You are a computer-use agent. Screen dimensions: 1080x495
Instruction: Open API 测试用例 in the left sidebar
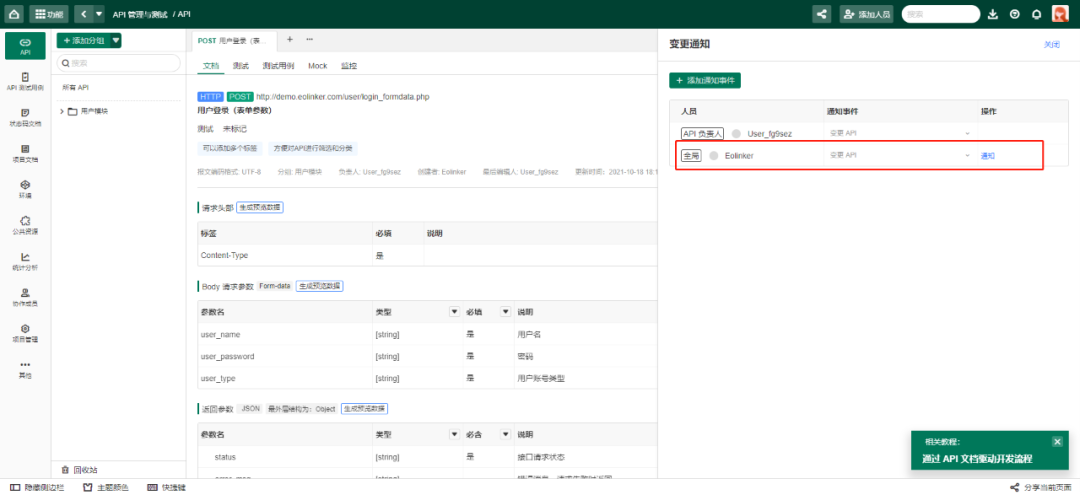click(25, 81)
